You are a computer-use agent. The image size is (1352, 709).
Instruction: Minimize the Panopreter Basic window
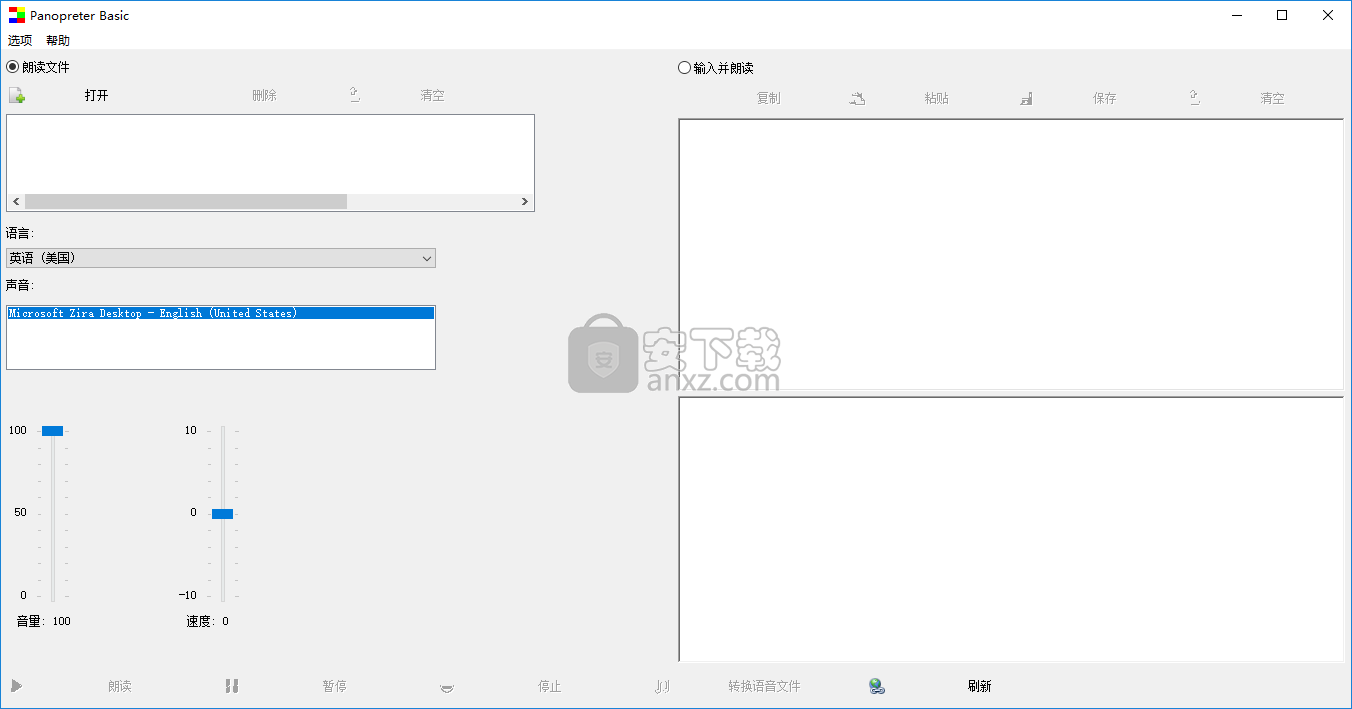[x=1237, y=15]
